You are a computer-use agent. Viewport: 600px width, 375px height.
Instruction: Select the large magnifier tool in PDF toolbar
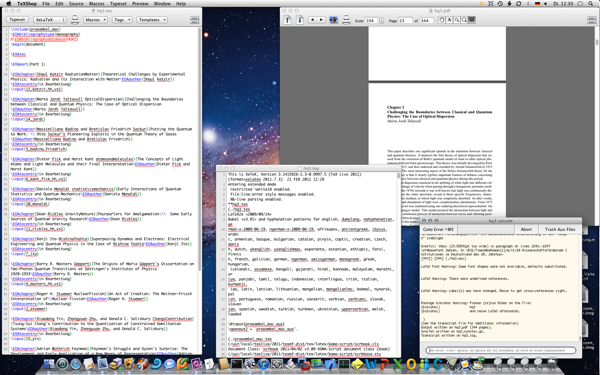[464, 20]
